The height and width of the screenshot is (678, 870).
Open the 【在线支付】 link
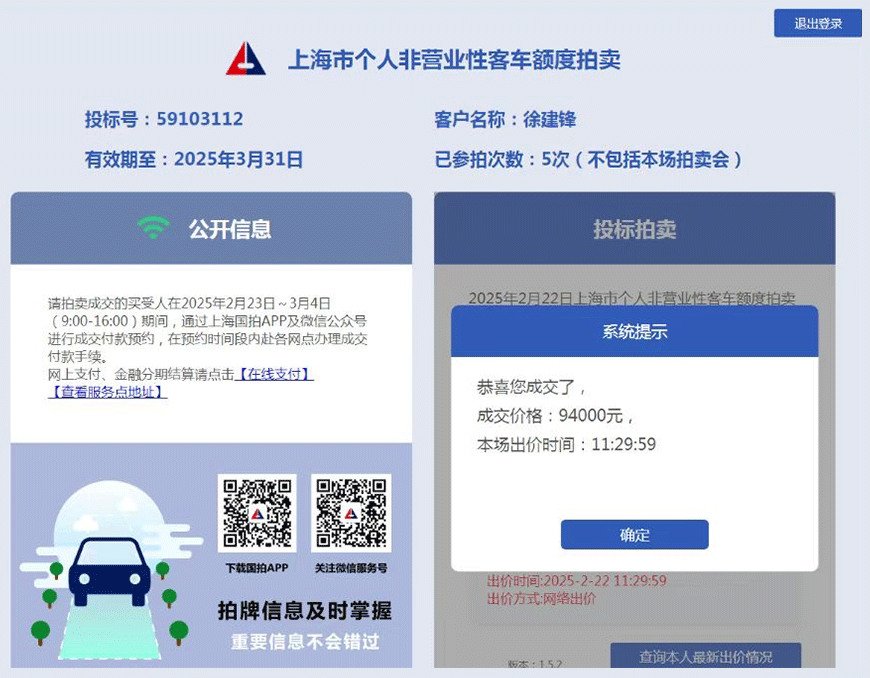point(275,375)
